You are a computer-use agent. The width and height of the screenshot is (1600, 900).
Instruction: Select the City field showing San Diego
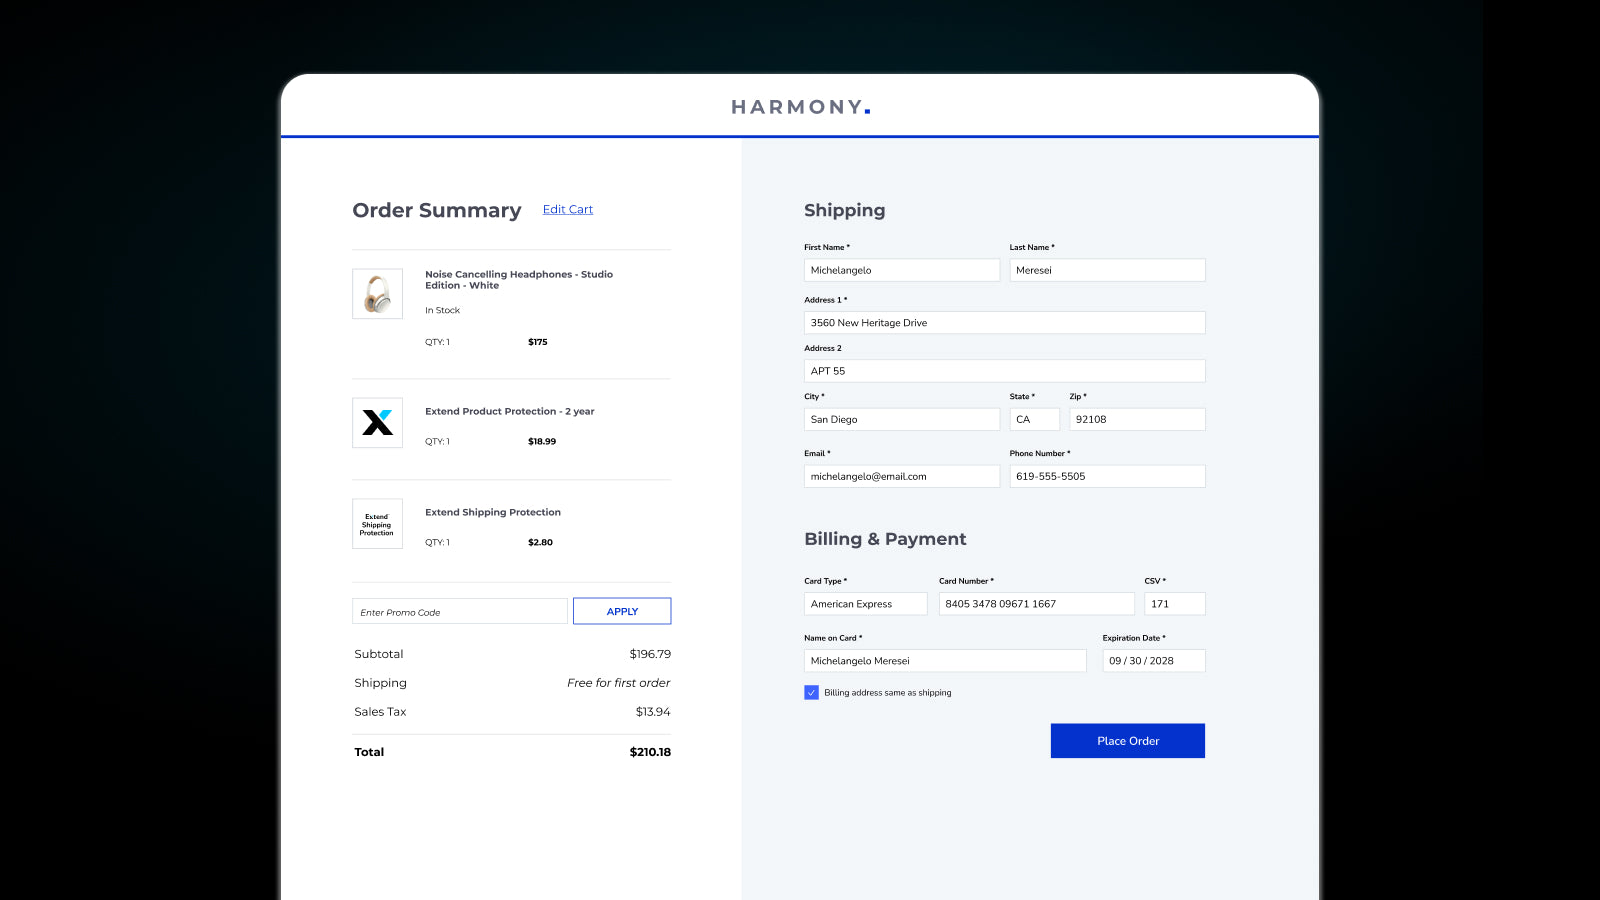pyautogui.click(x=901, y=419)
